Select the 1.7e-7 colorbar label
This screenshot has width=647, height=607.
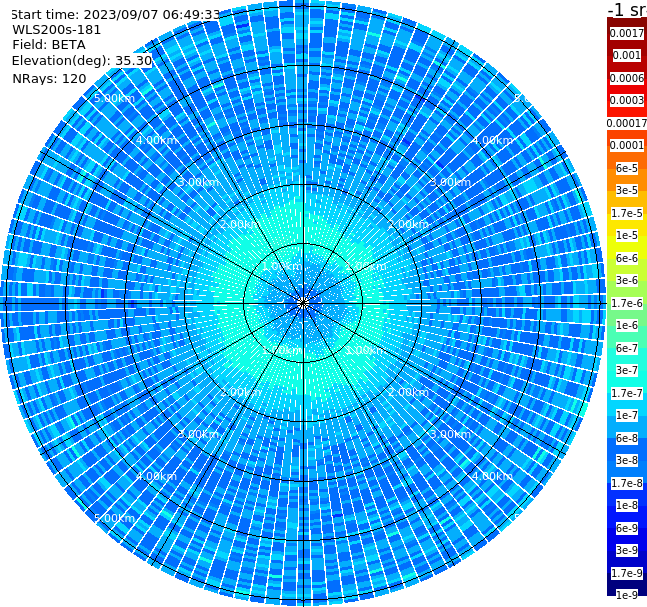627,393
